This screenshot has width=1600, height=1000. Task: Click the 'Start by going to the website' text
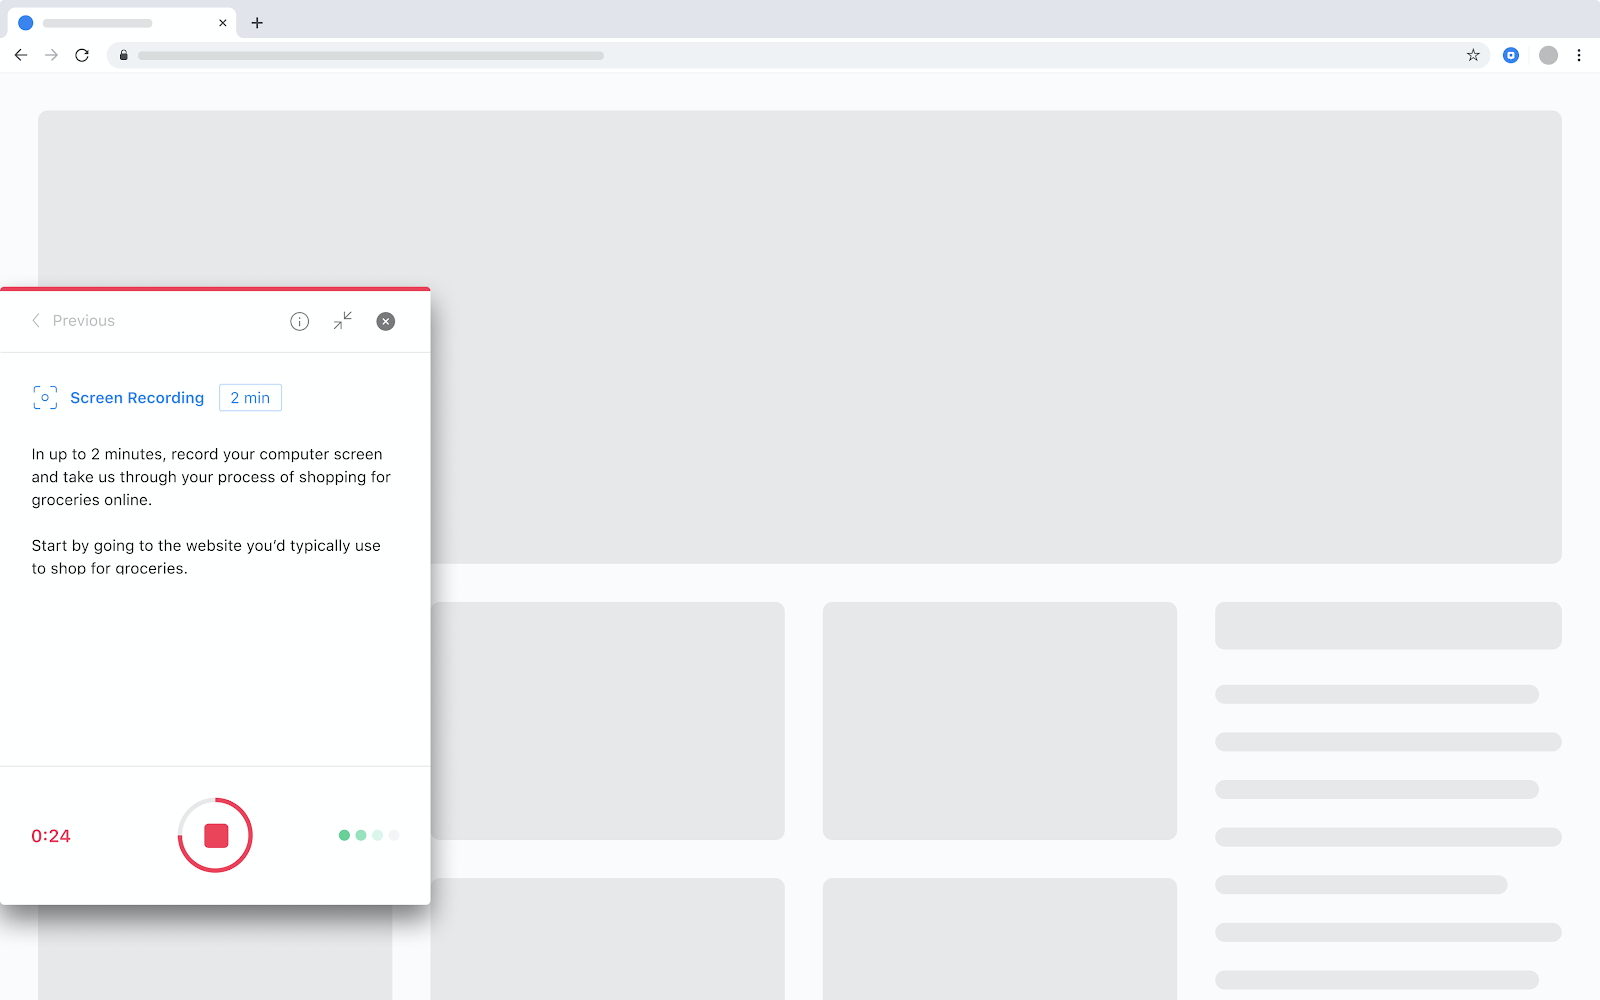pyautogui.click(x=206, y=557)
